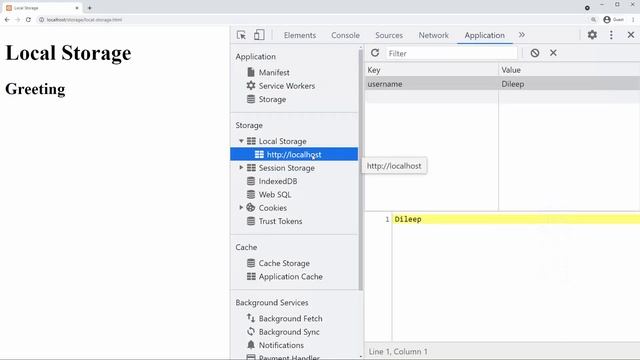Open DevTools settings gear
Image resolution: width=640 pixels, height=360 pixels.
pyautogui.click(x=592, y=35)
